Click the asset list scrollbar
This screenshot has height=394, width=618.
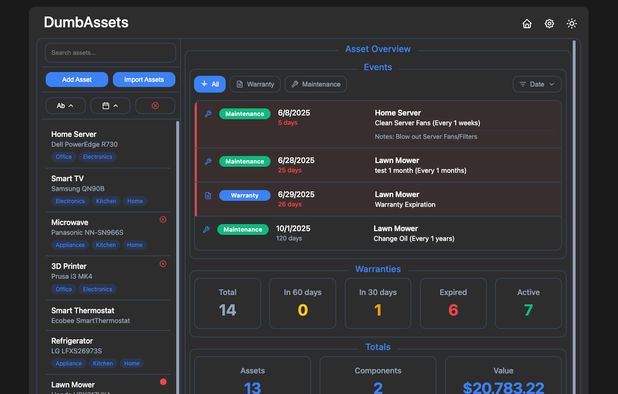[177, 258]
